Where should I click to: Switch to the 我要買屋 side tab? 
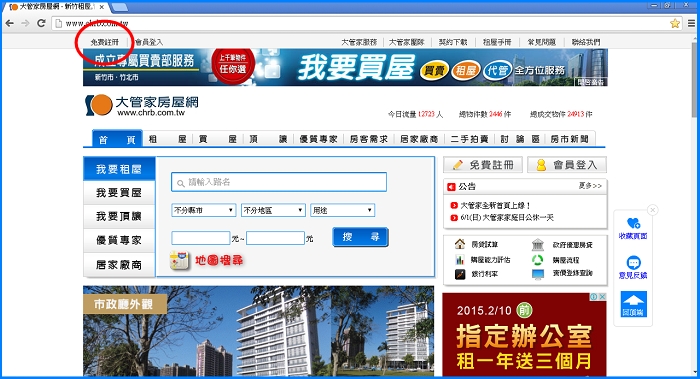[x=119, y=193]
